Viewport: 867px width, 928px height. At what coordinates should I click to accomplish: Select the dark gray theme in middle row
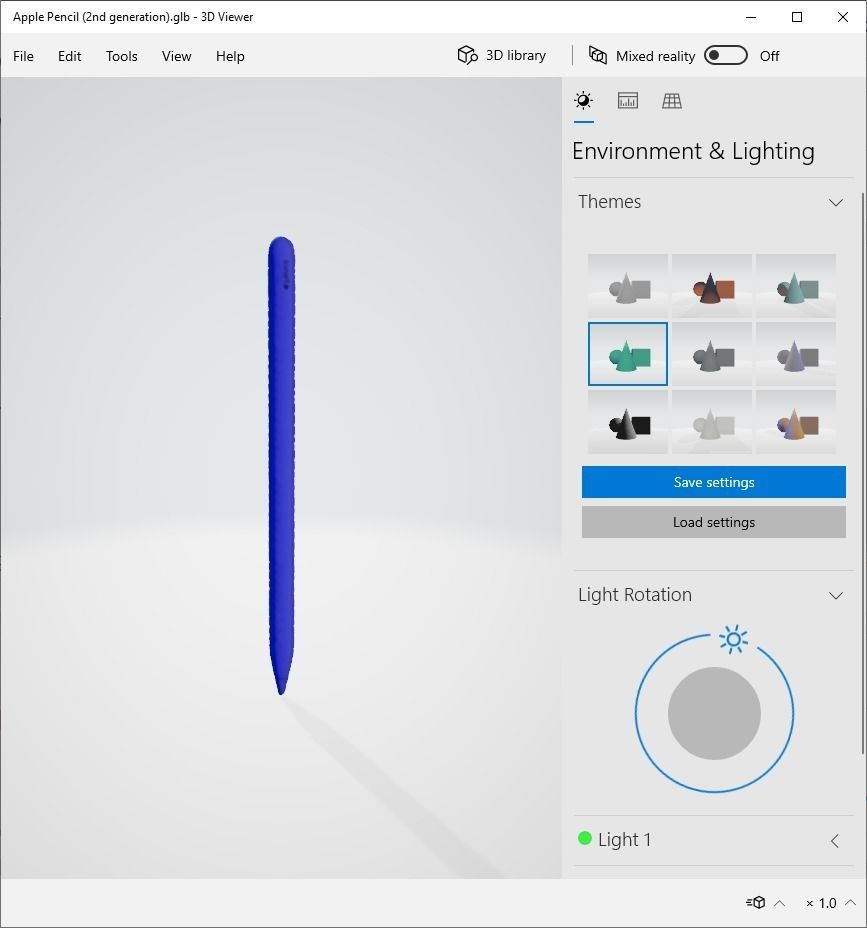click(x=712, y=354)
